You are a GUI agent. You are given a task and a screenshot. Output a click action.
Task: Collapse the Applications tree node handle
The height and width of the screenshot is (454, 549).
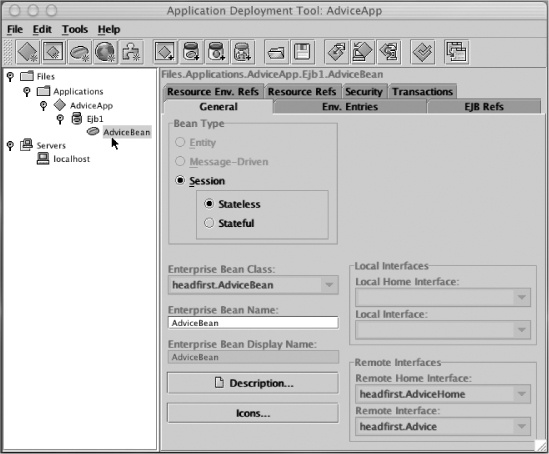[x=27, y=91]
